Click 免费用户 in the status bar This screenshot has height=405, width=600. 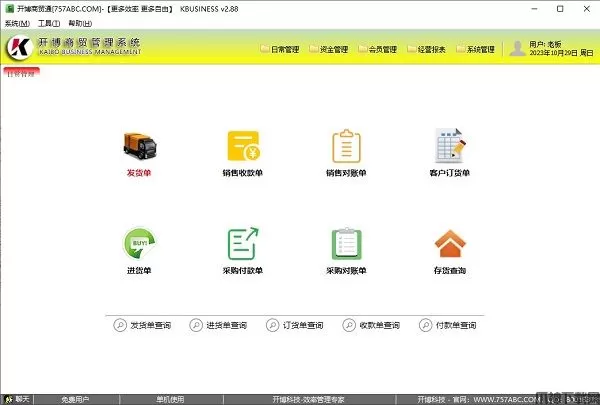tap(76, 400)
